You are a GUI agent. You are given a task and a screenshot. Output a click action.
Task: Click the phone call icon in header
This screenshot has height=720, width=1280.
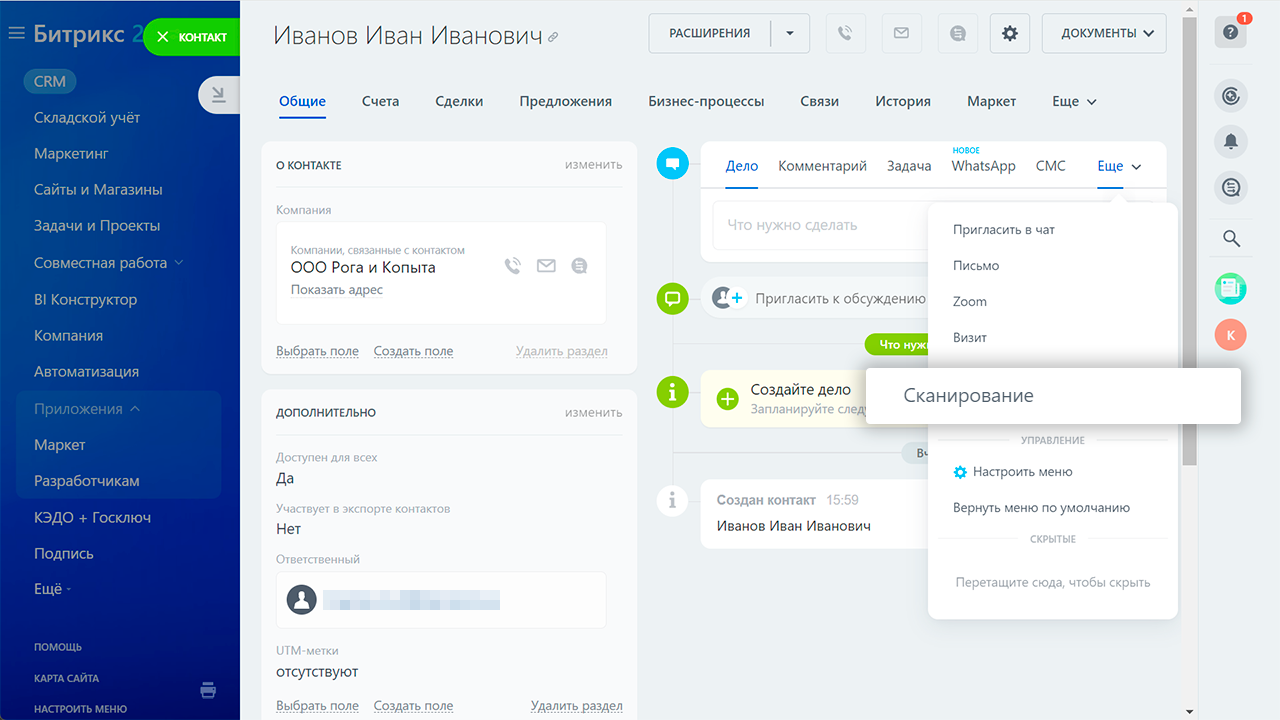tap(845, 33)
